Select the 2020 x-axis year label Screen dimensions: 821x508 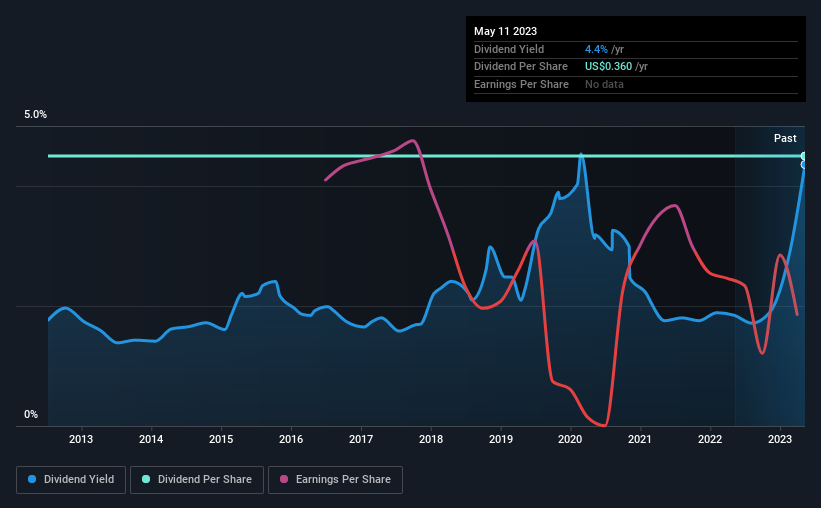click(570, 439)
